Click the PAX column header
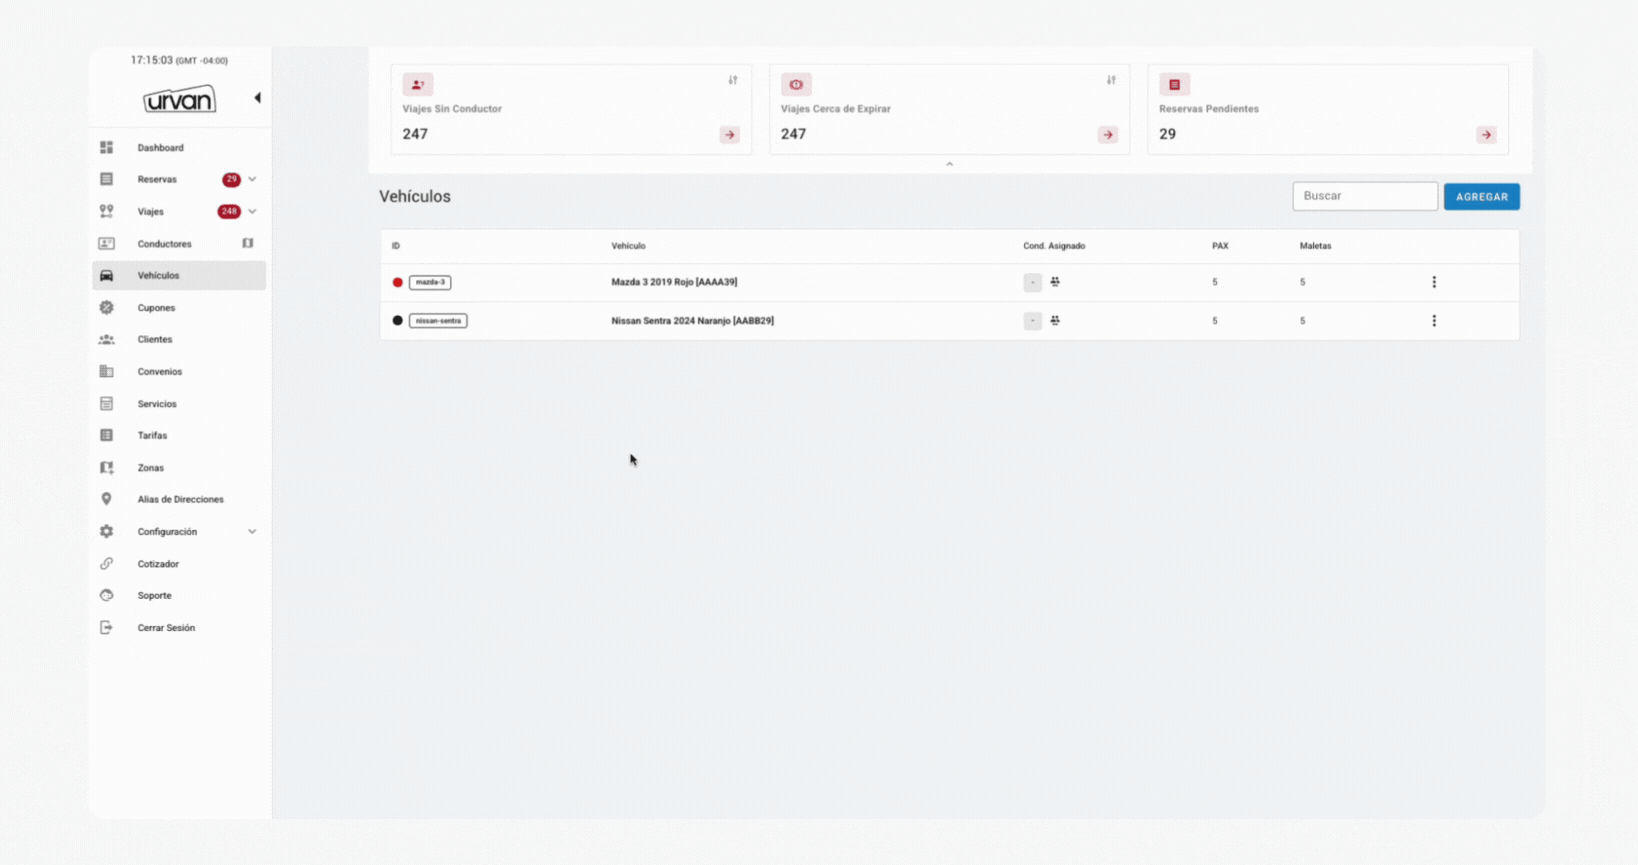1638x865 pixels. pyautogui.click(x=1220, y=246)
